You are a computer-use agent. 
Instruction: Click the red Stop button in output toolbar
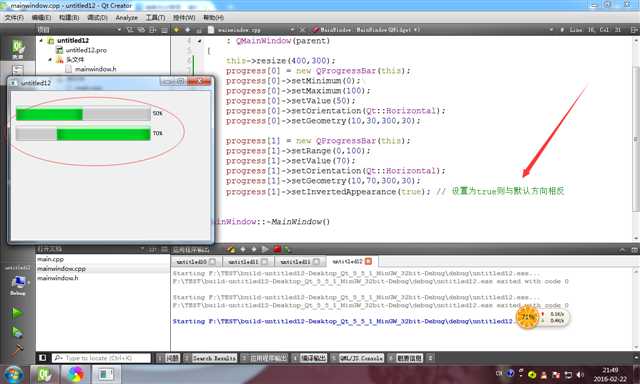277,249
